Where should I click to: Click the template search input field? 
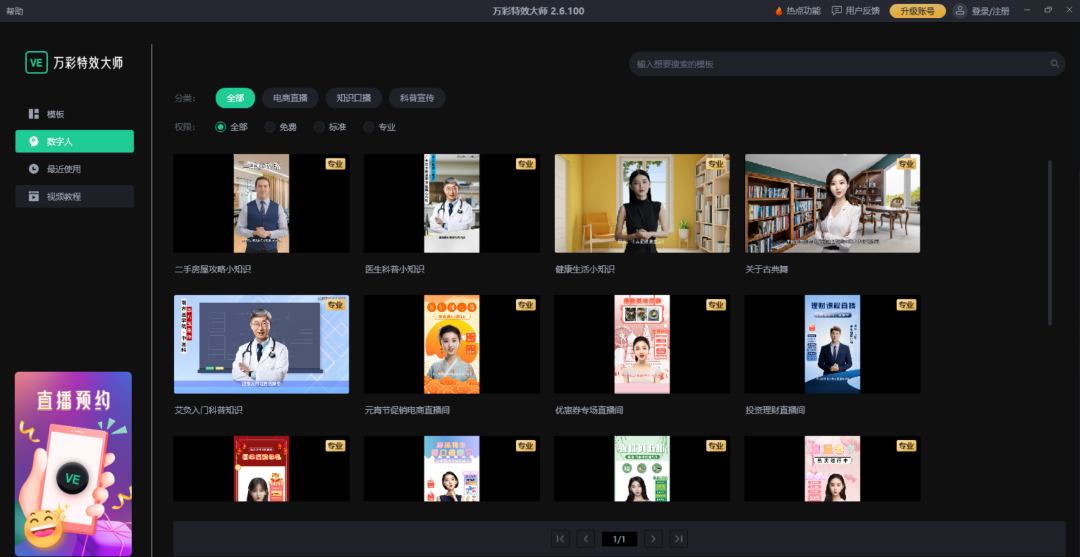point(840,64)
